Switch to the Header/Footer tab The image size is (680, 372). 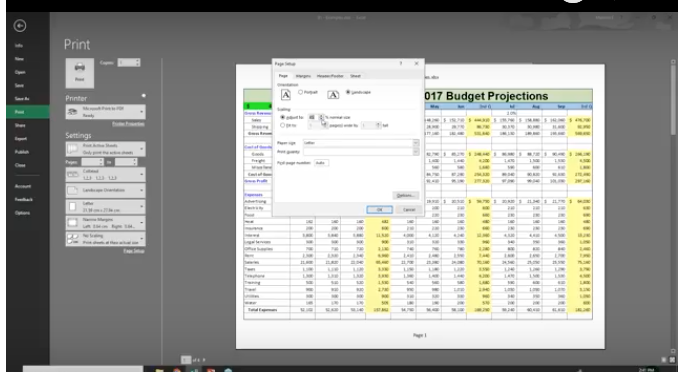pos(330,76)
